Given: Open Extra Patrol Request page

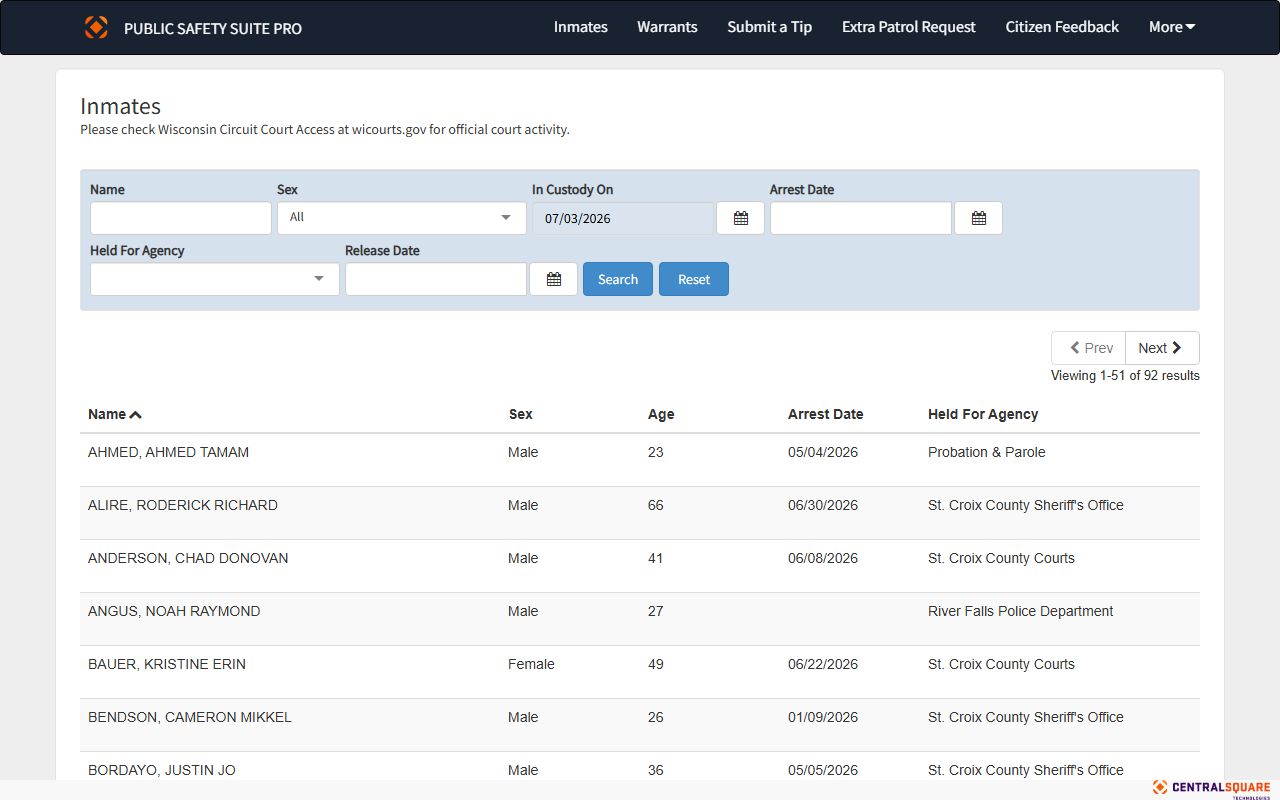Looking at the screenshot, I should click(909, 27).
